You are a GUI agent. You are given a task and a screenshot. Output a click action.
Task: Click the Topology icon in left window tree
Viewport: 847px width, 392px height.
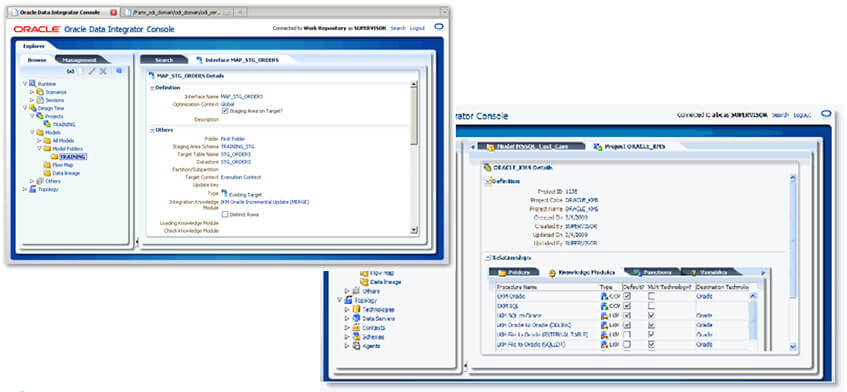[32, 189]
